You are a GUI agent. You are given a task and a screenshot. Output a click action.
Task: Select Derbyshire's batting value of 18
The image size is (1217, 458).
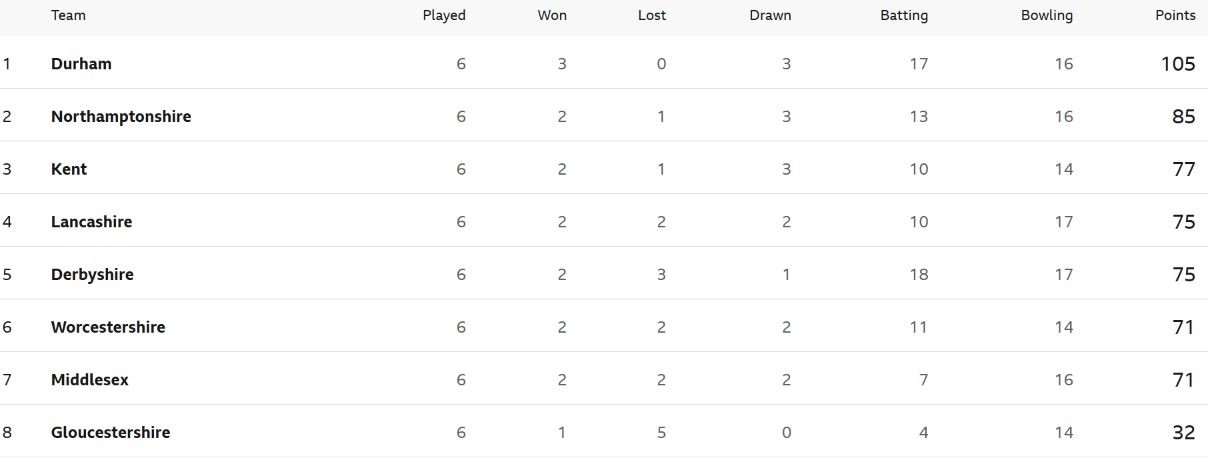(919, 274)
